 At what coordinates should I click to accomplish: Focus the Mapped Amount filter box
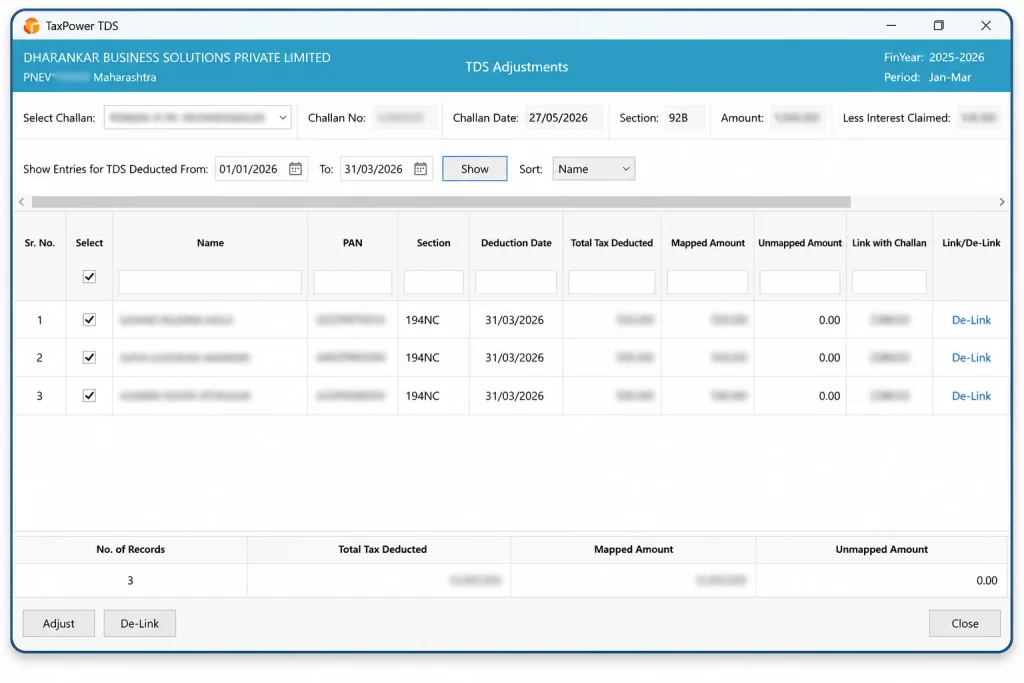pos(707,282)
